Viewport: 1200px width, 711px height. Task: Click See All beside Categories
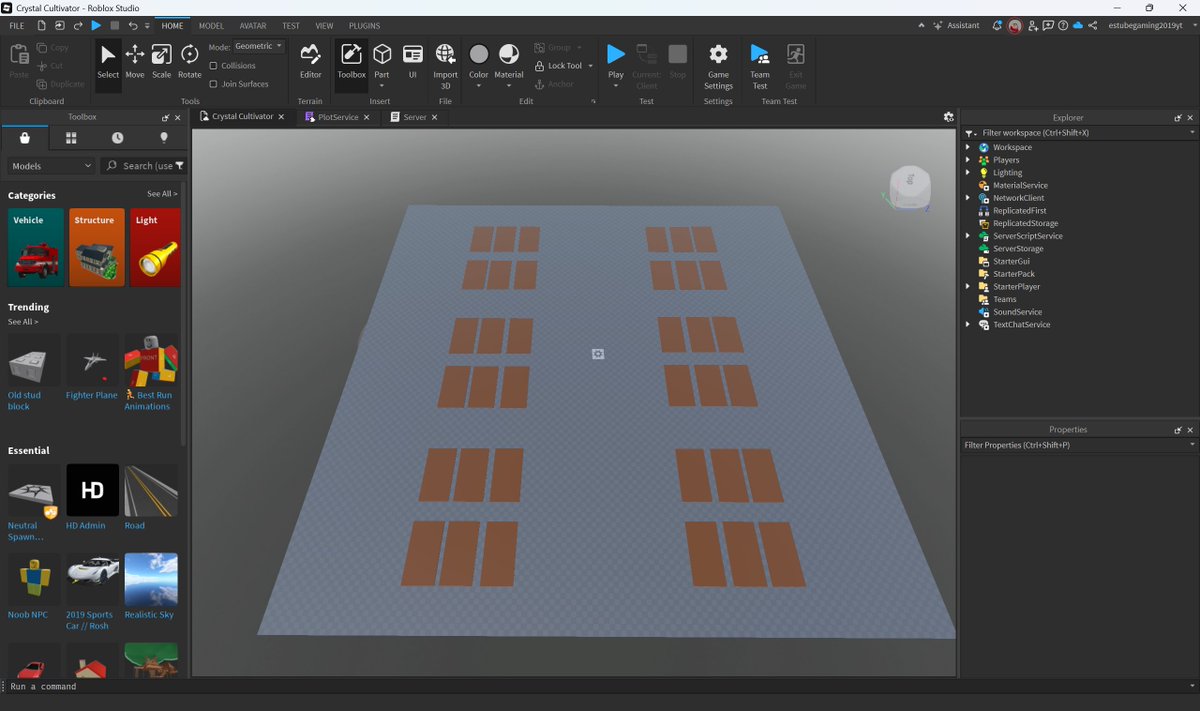click(x=162, y=194)
